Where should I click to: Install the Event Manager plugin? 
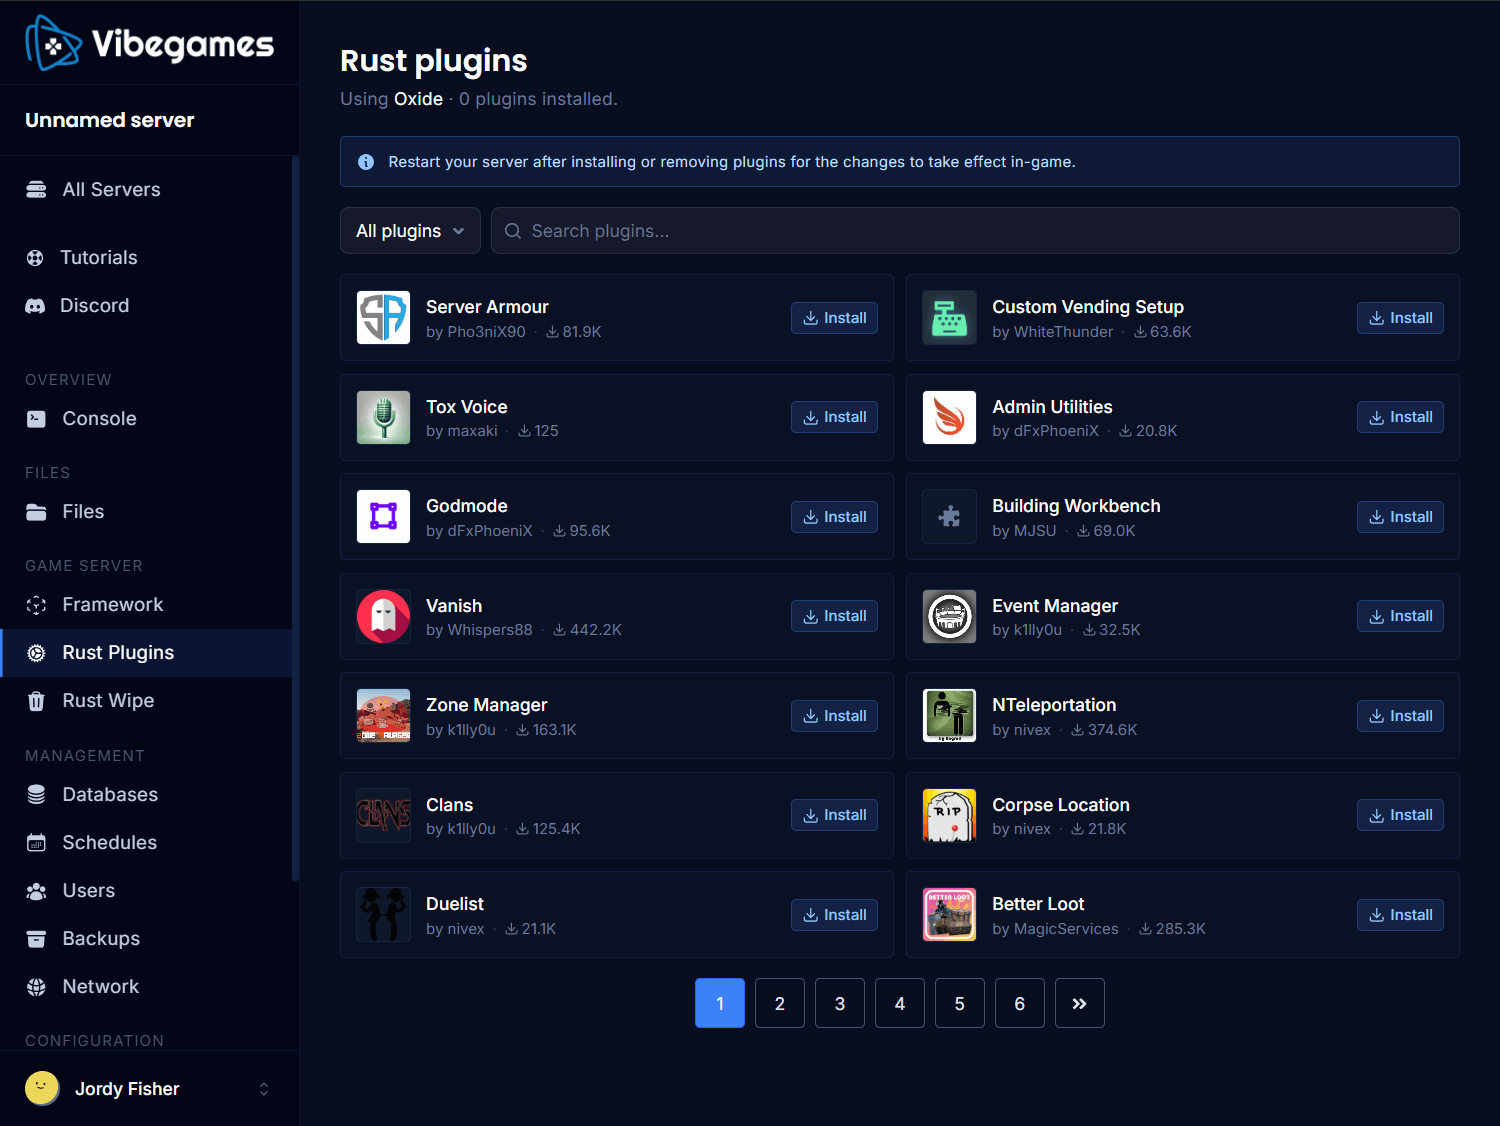pos(1400,616)
